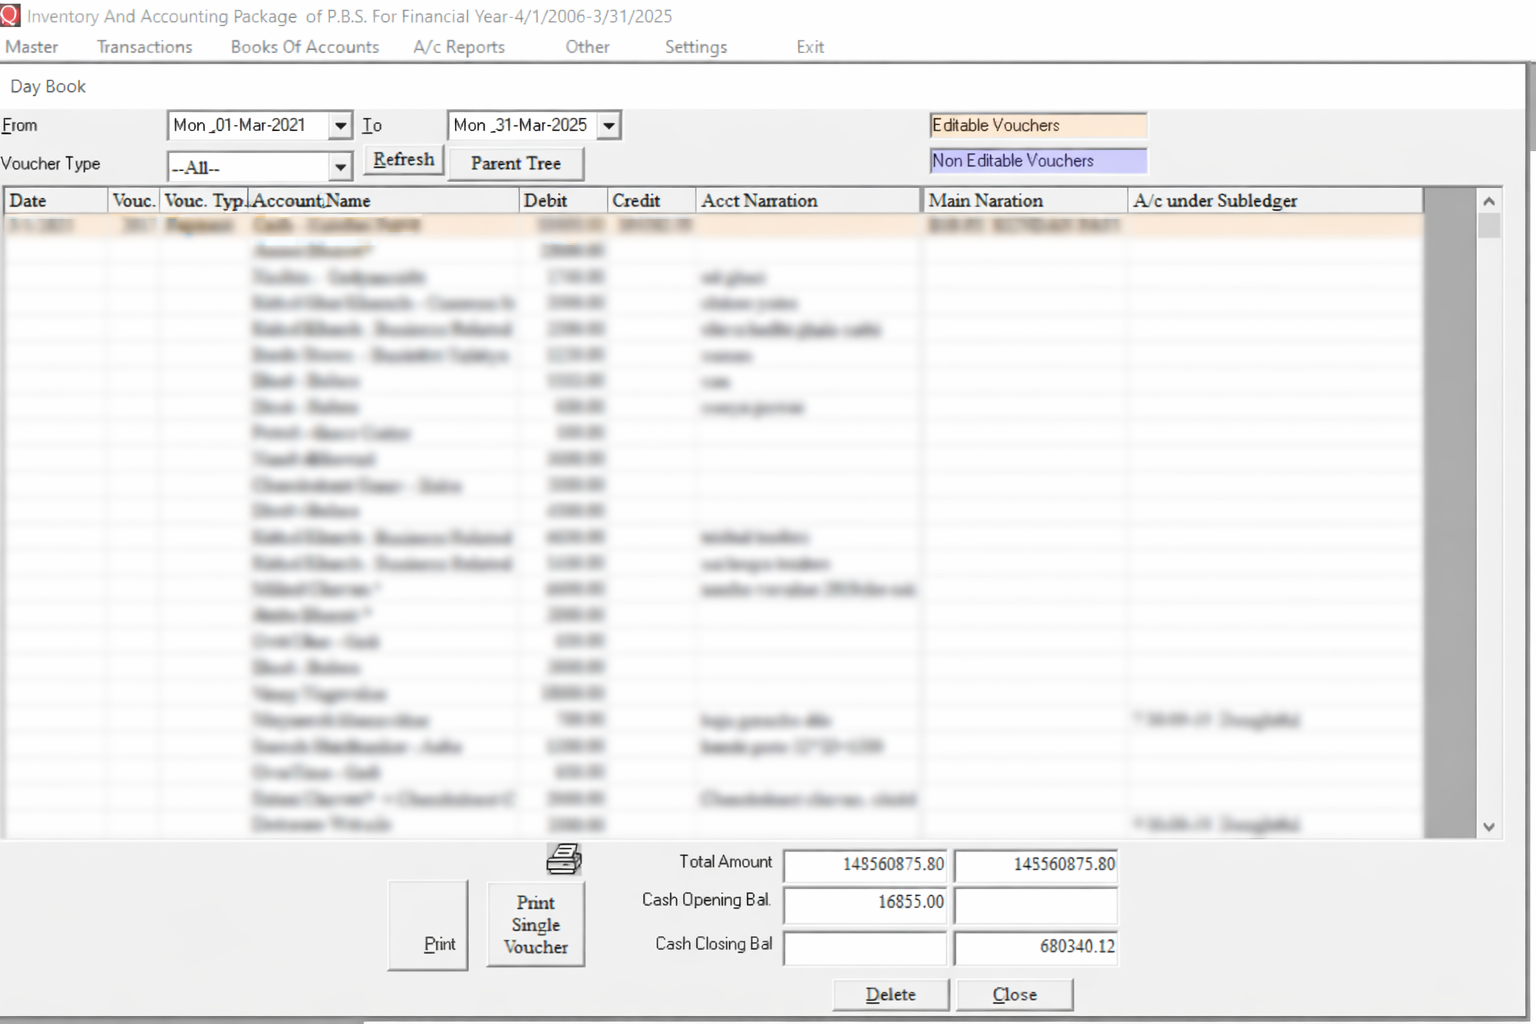Click the Total Amount label
This screenshot has height=1024, width=1536.
pos(726,862)
